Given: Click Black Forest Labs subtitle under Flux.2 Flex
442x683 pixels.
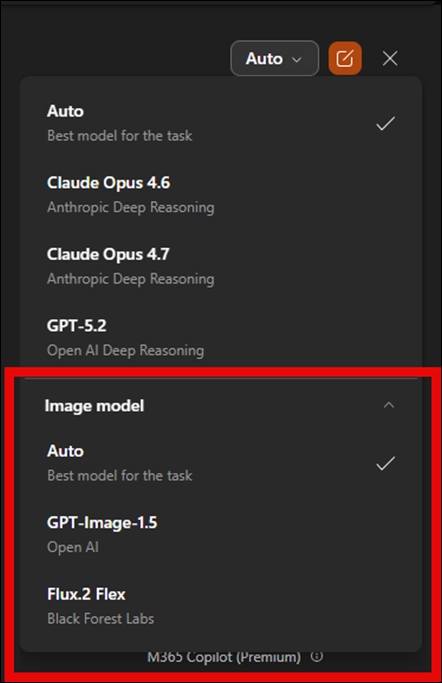Looking at the screenshot, I should click(x=101, y=619).
